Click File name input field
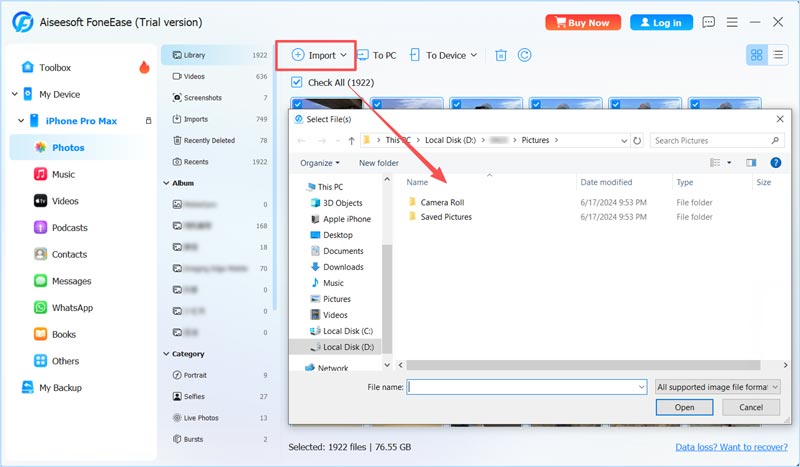800x467 pixels. pyautogui.click(x=527, y=387)
